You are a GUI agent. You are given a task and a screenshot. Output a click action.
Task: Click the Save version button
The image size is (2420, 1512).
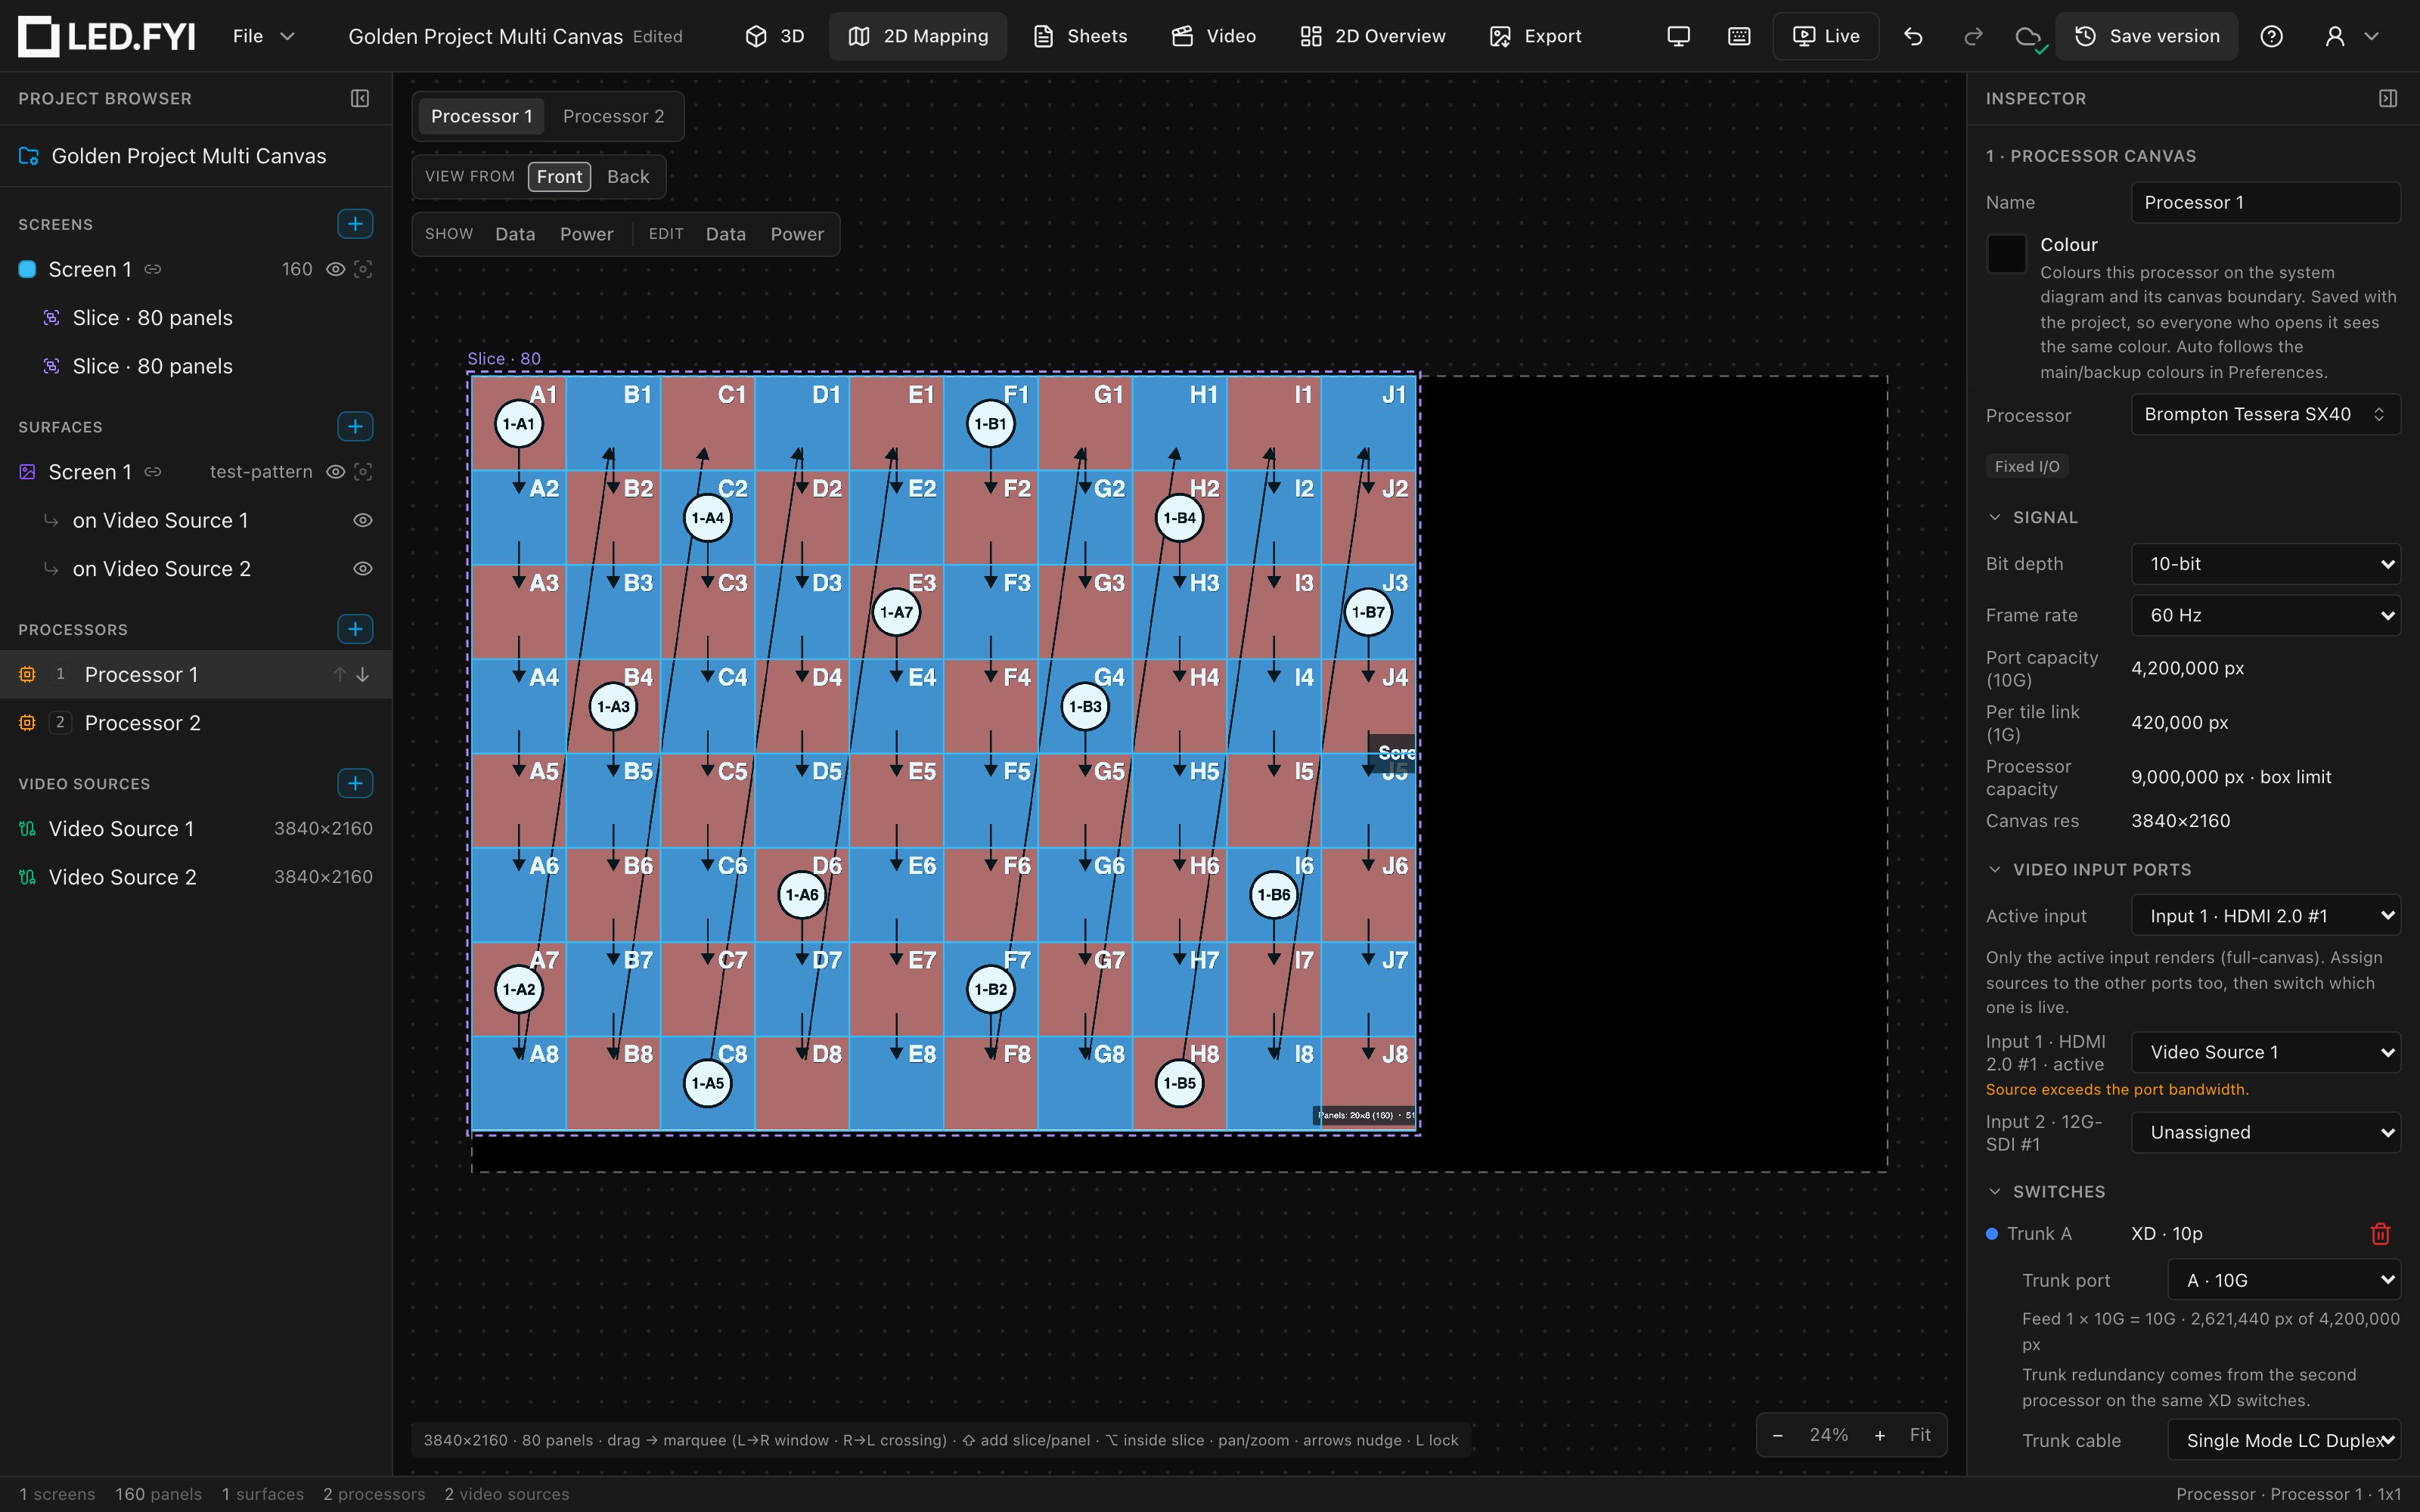click(2146, 36)
